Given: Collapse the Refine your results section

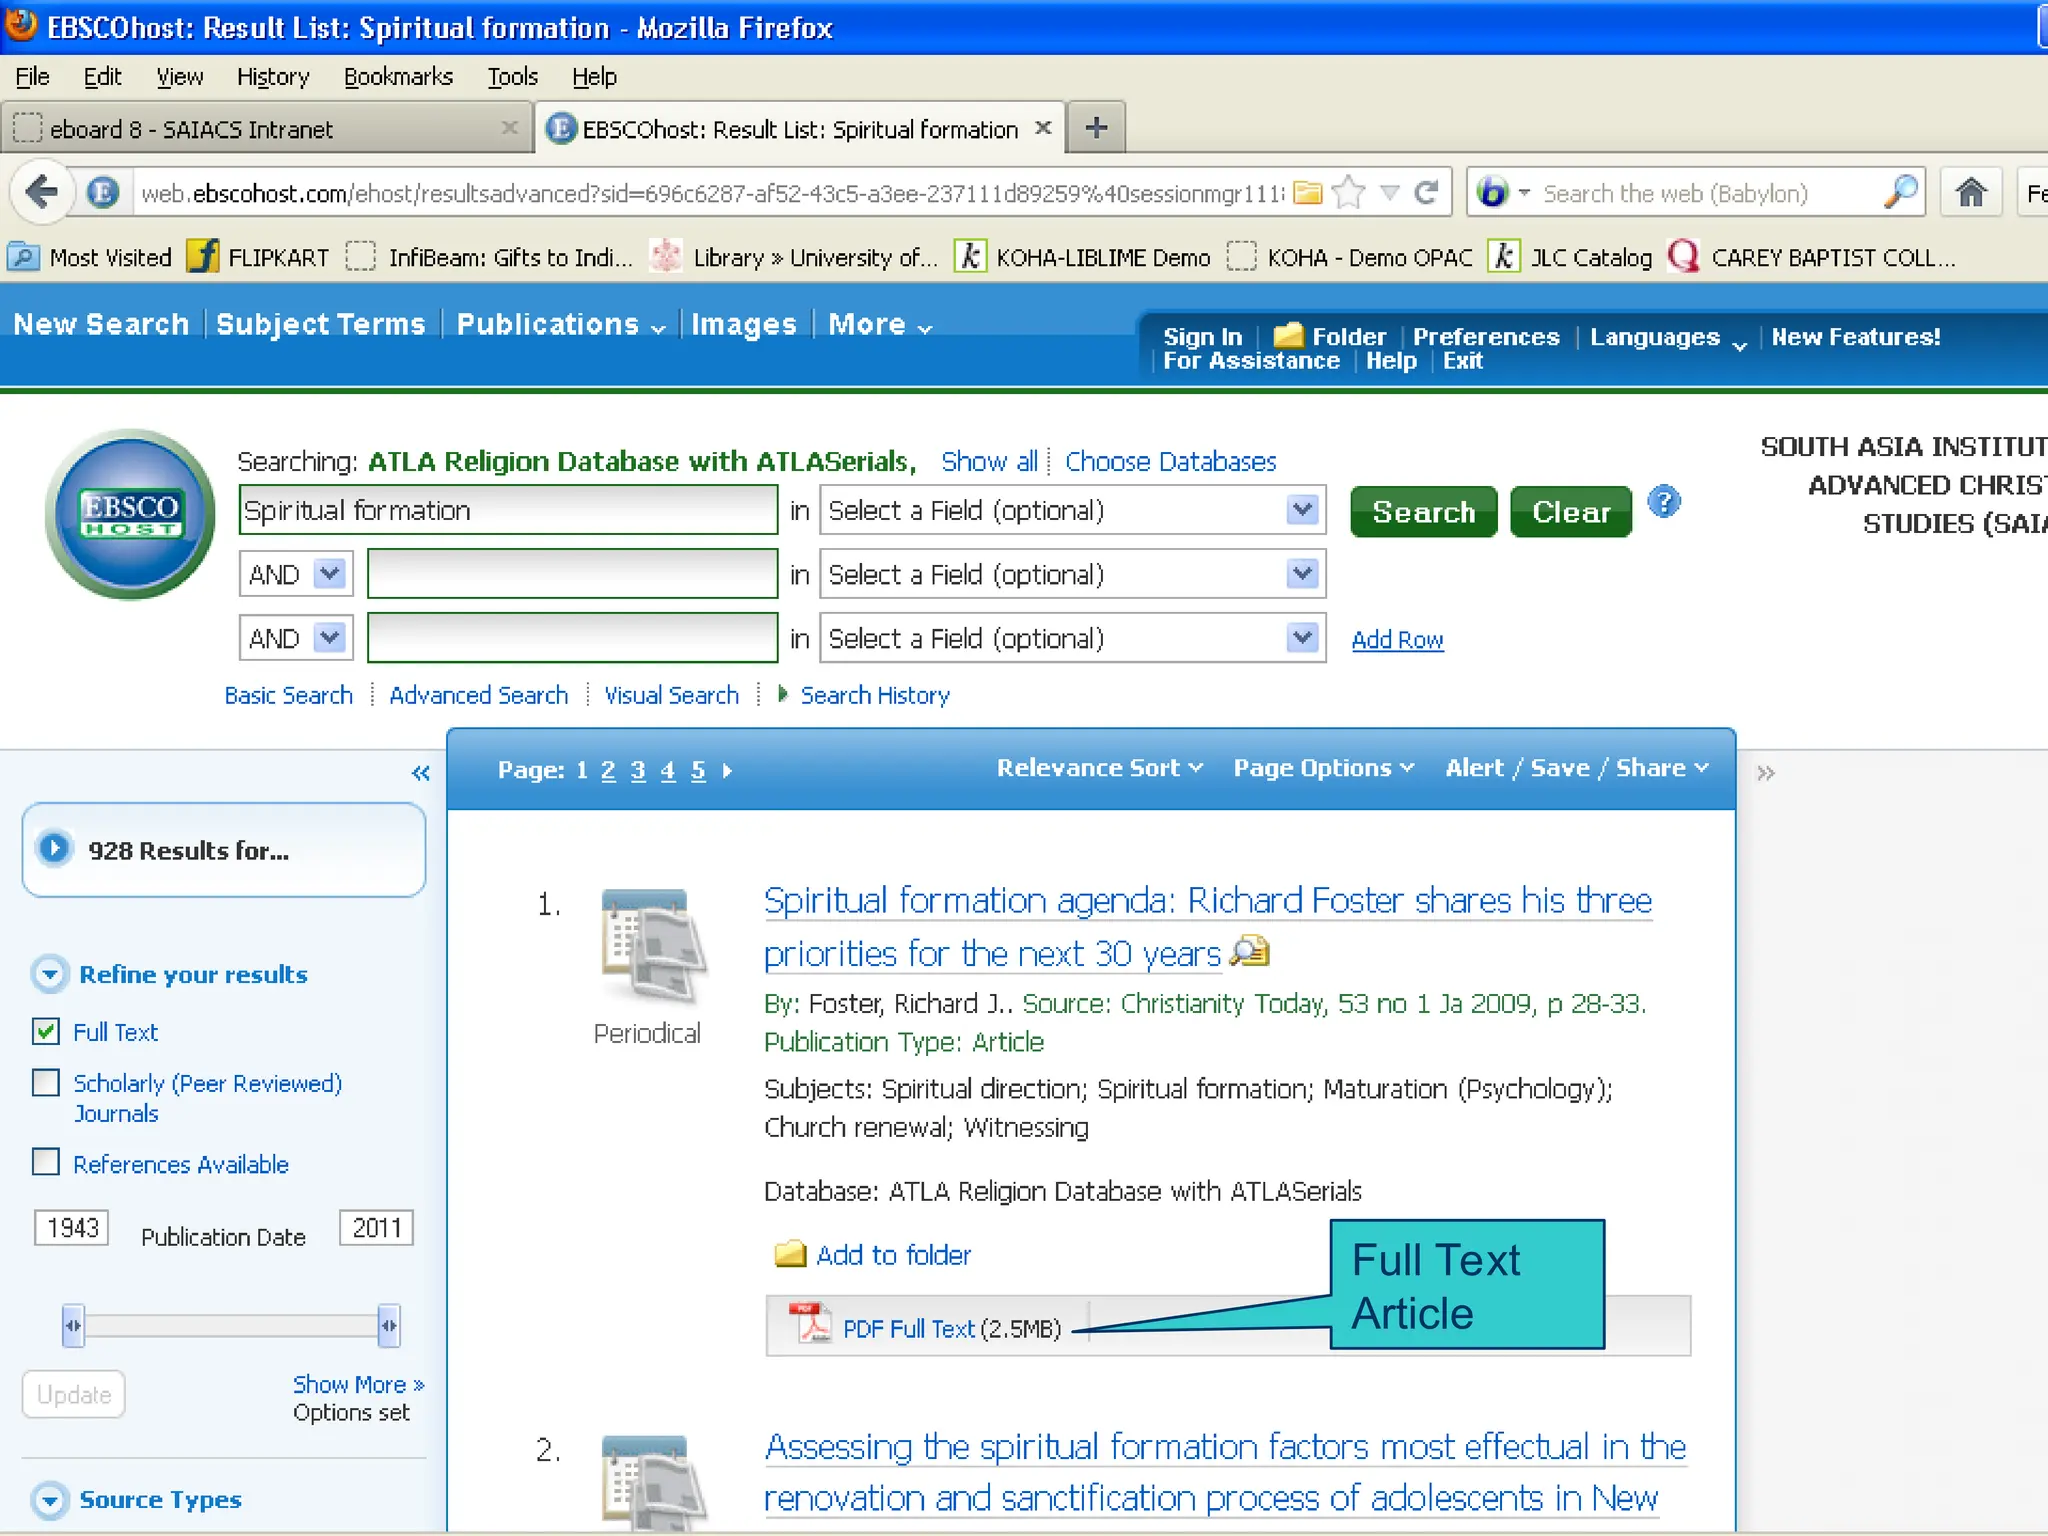Looking at the screenshot, I should pos(50,974).
